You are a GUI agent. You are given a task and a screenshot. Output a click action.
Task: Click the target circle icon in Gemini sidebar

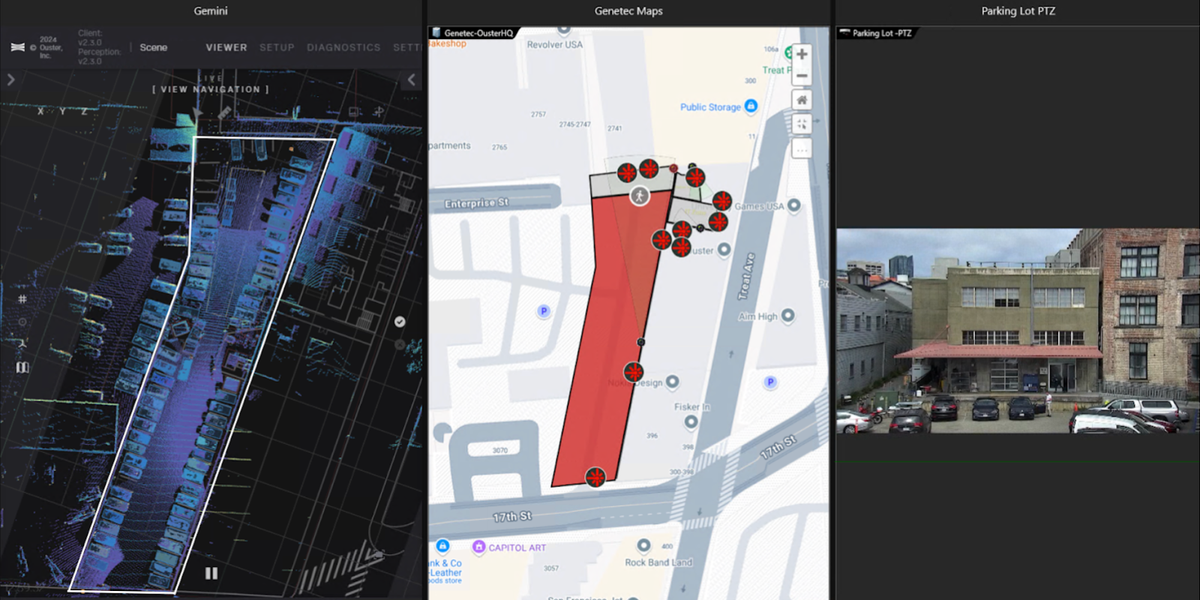tap(22, 322)
